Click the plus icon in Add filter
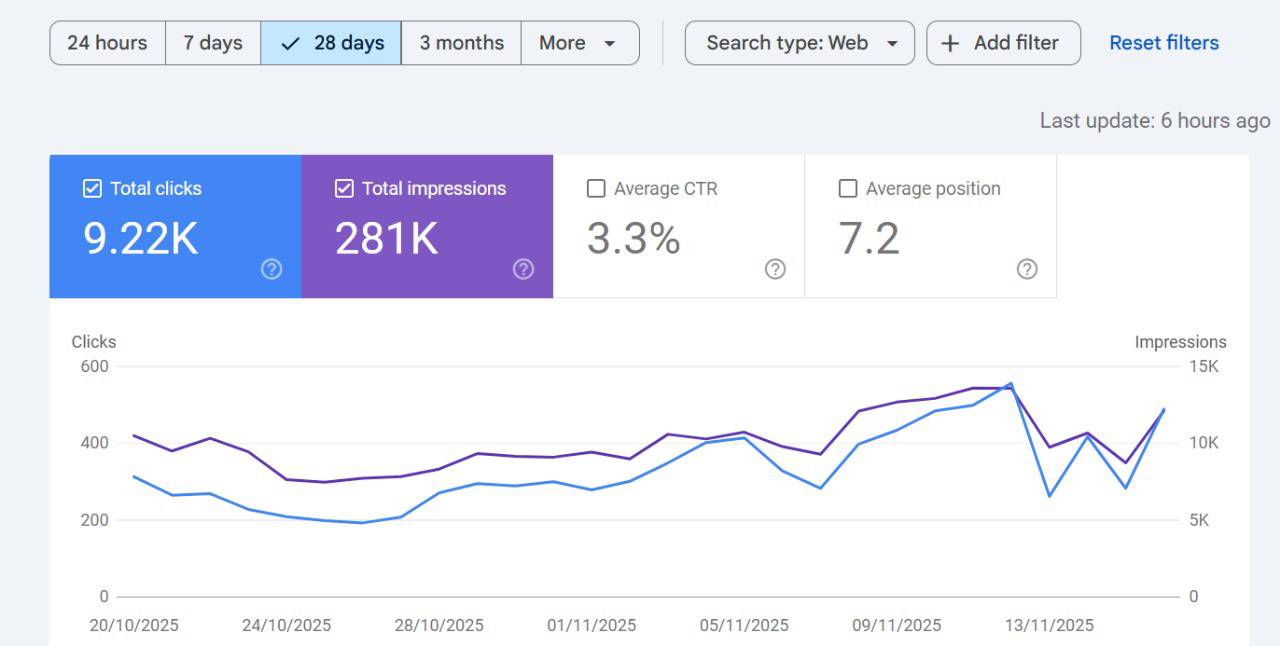1280x646 pixels. [951, 43]
